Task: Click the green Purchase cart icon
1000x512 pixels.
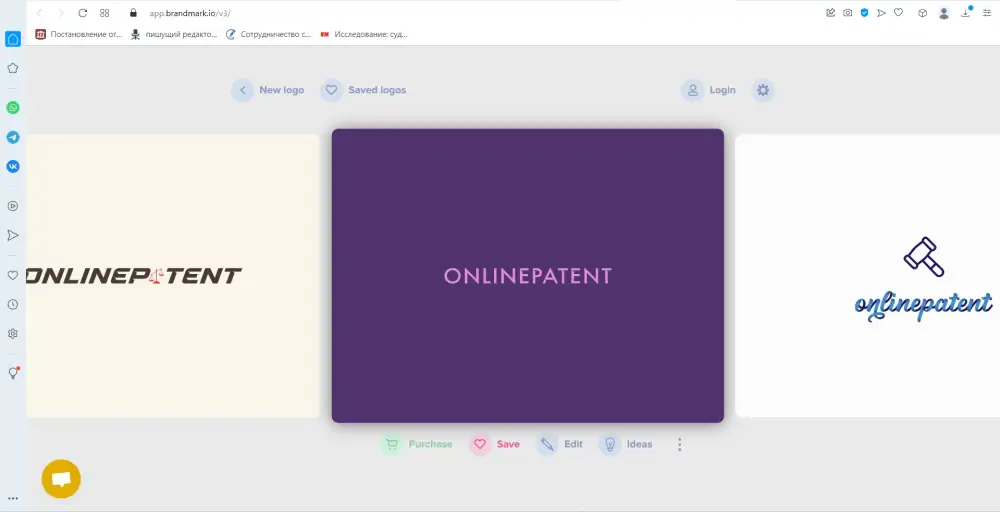Action: [390, 444]
